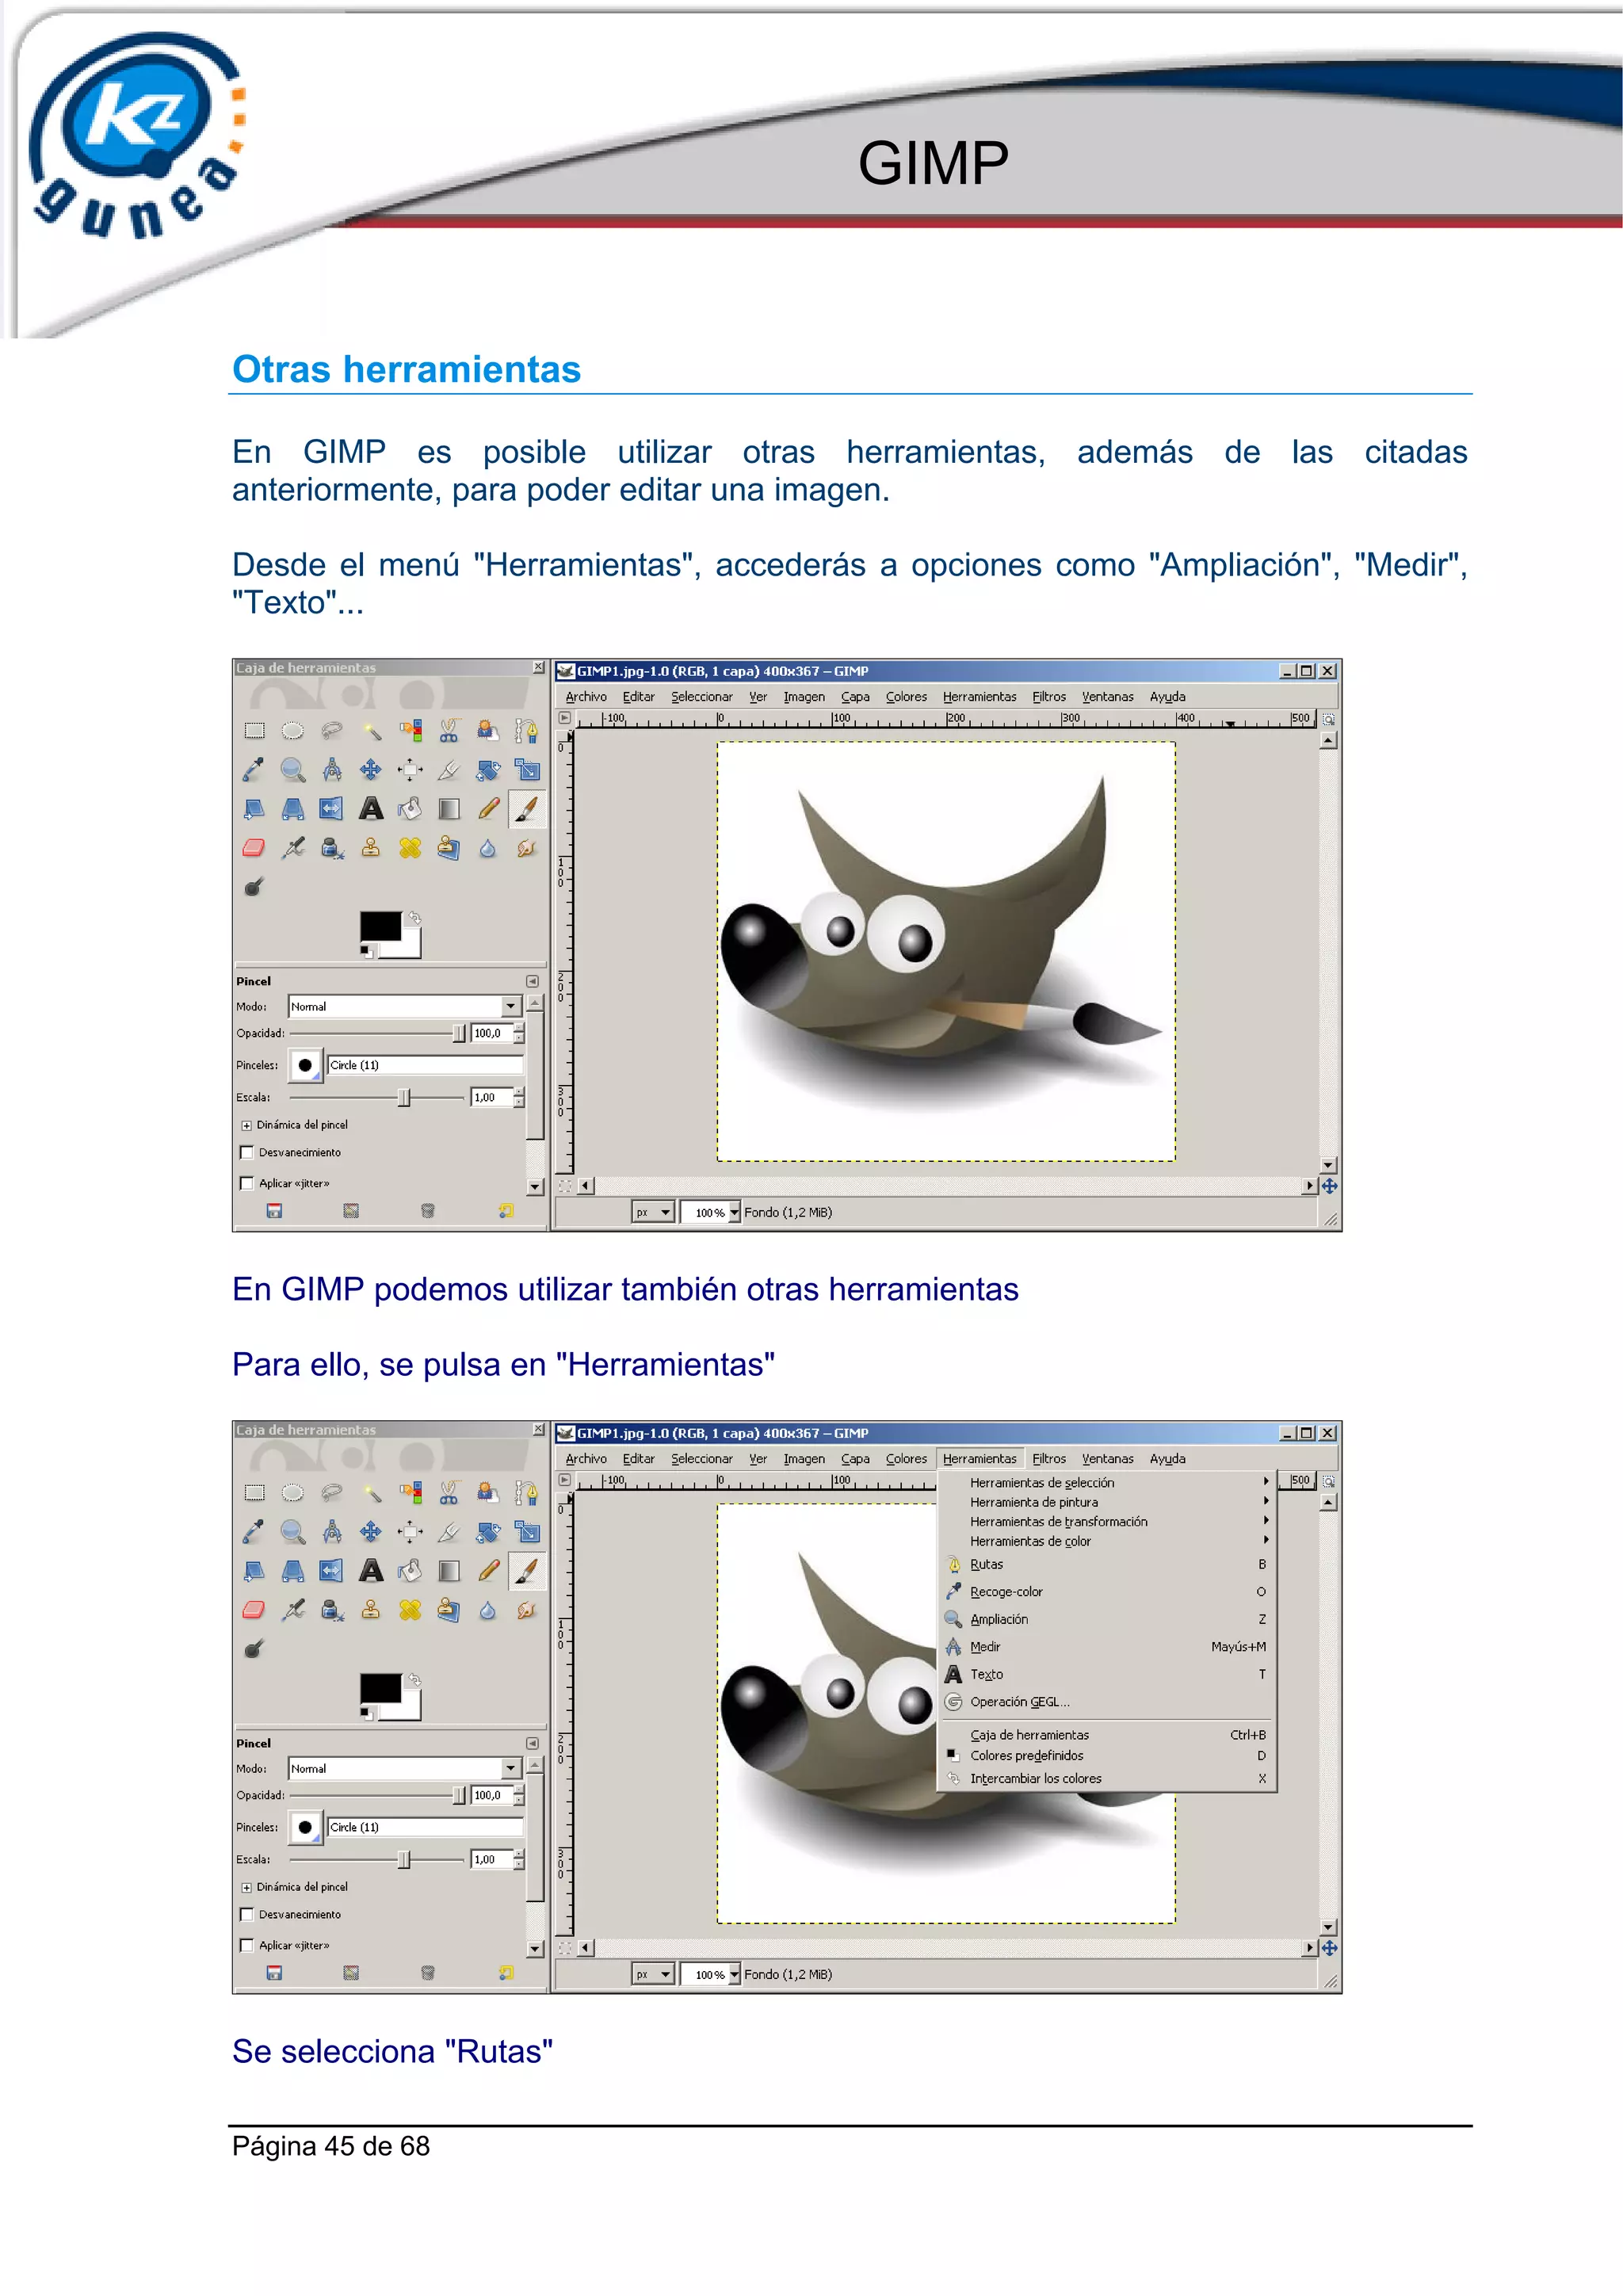Click 'Operación GEGL...' menu entry
Viewport: 1623px width, 2296px height.
(1108, 1701)
